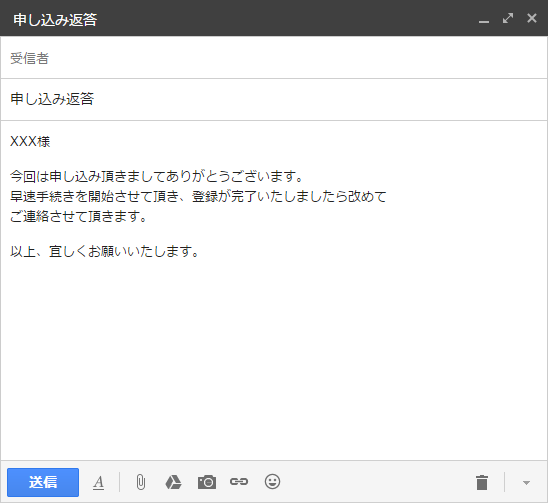Click the 送信 send button

pyautogui.click(x=43, y=482)
